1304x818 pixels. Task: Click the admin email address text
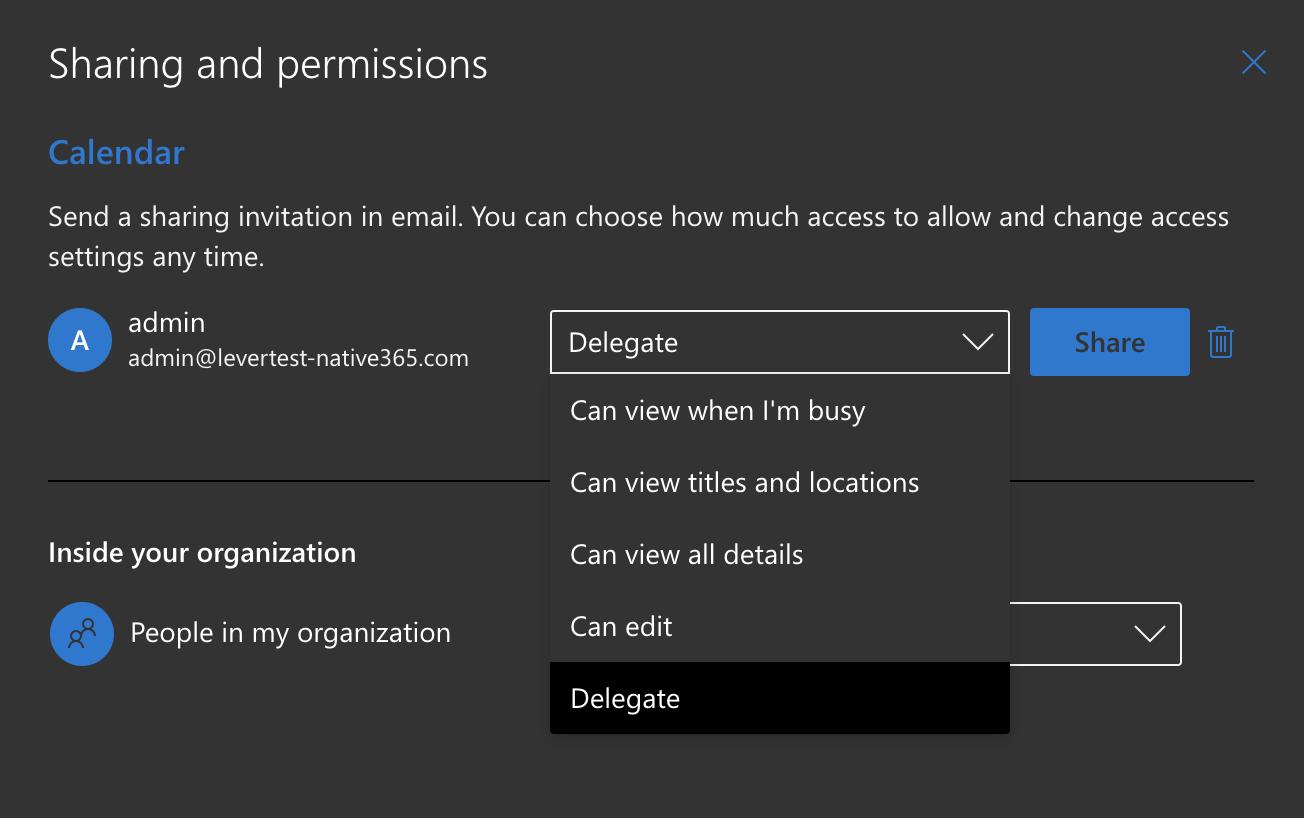point(298,357)
